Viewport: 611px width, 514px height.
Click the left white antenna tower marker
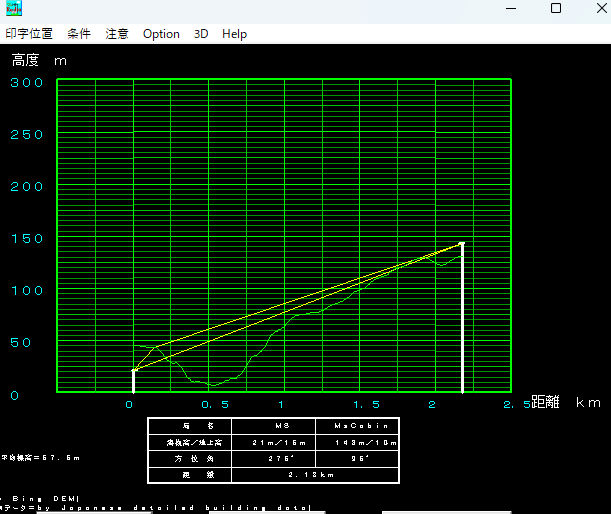(x=133, y=381)
